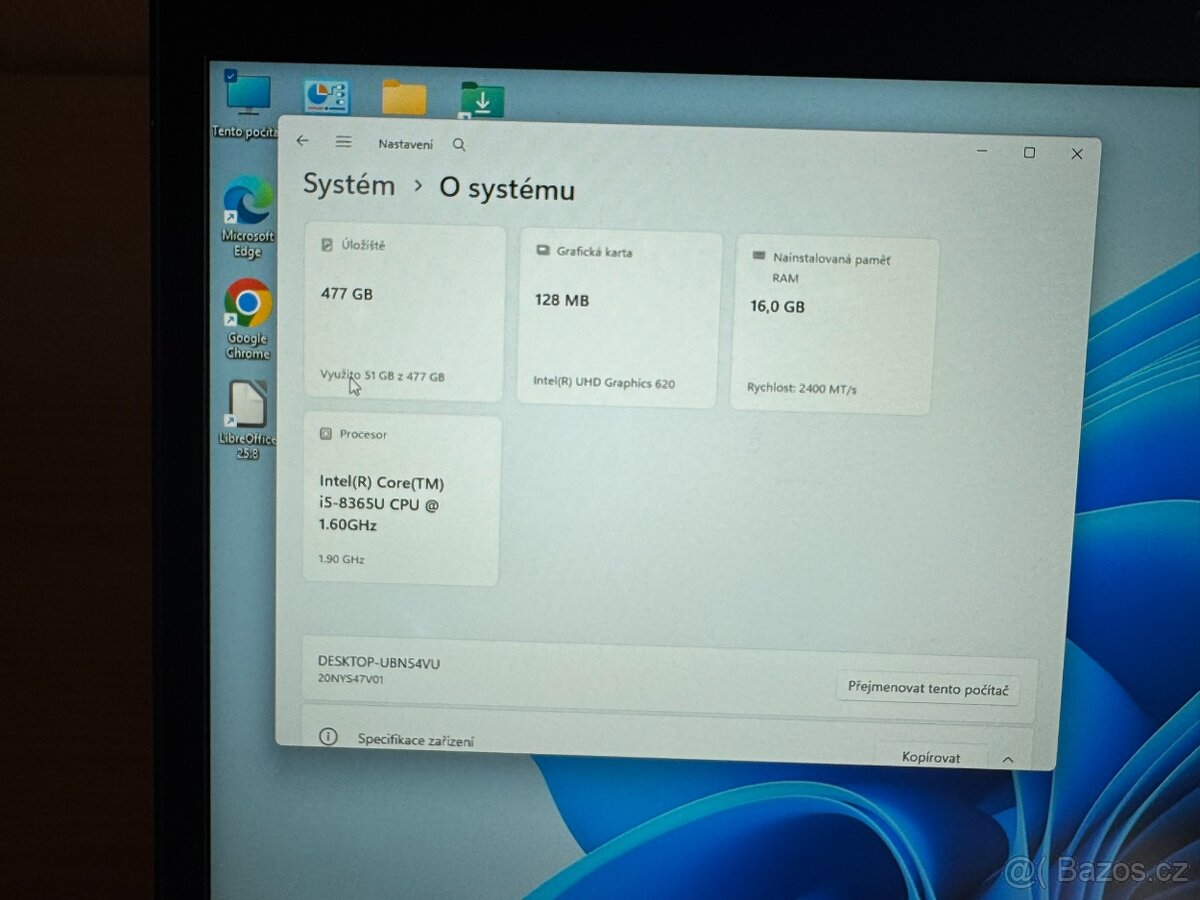Click the search magnifier icon in Settings
This screenshot has height=900, width=1200.
[459, 145]
